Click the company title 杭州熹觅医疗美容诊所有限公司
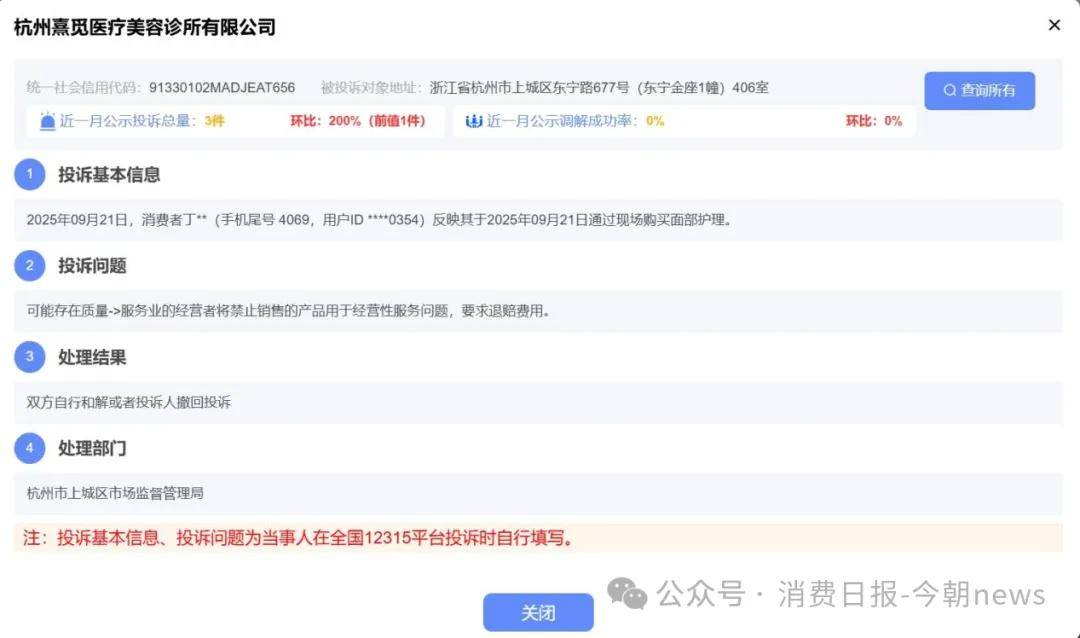This screenshot has width=1080, height=638. pos(145,28)
